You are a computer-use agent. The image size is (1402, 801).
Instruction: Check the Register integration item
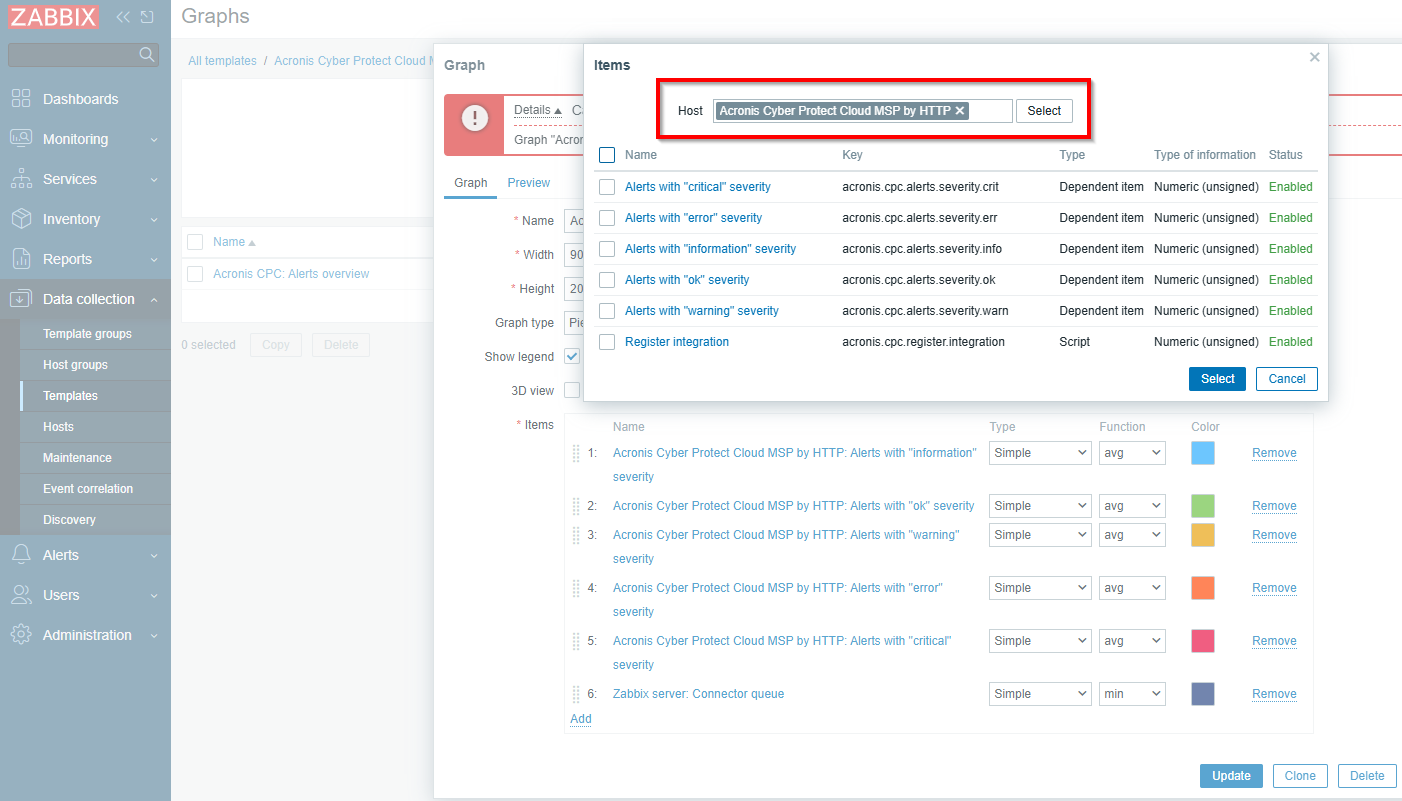click(607, 342)
